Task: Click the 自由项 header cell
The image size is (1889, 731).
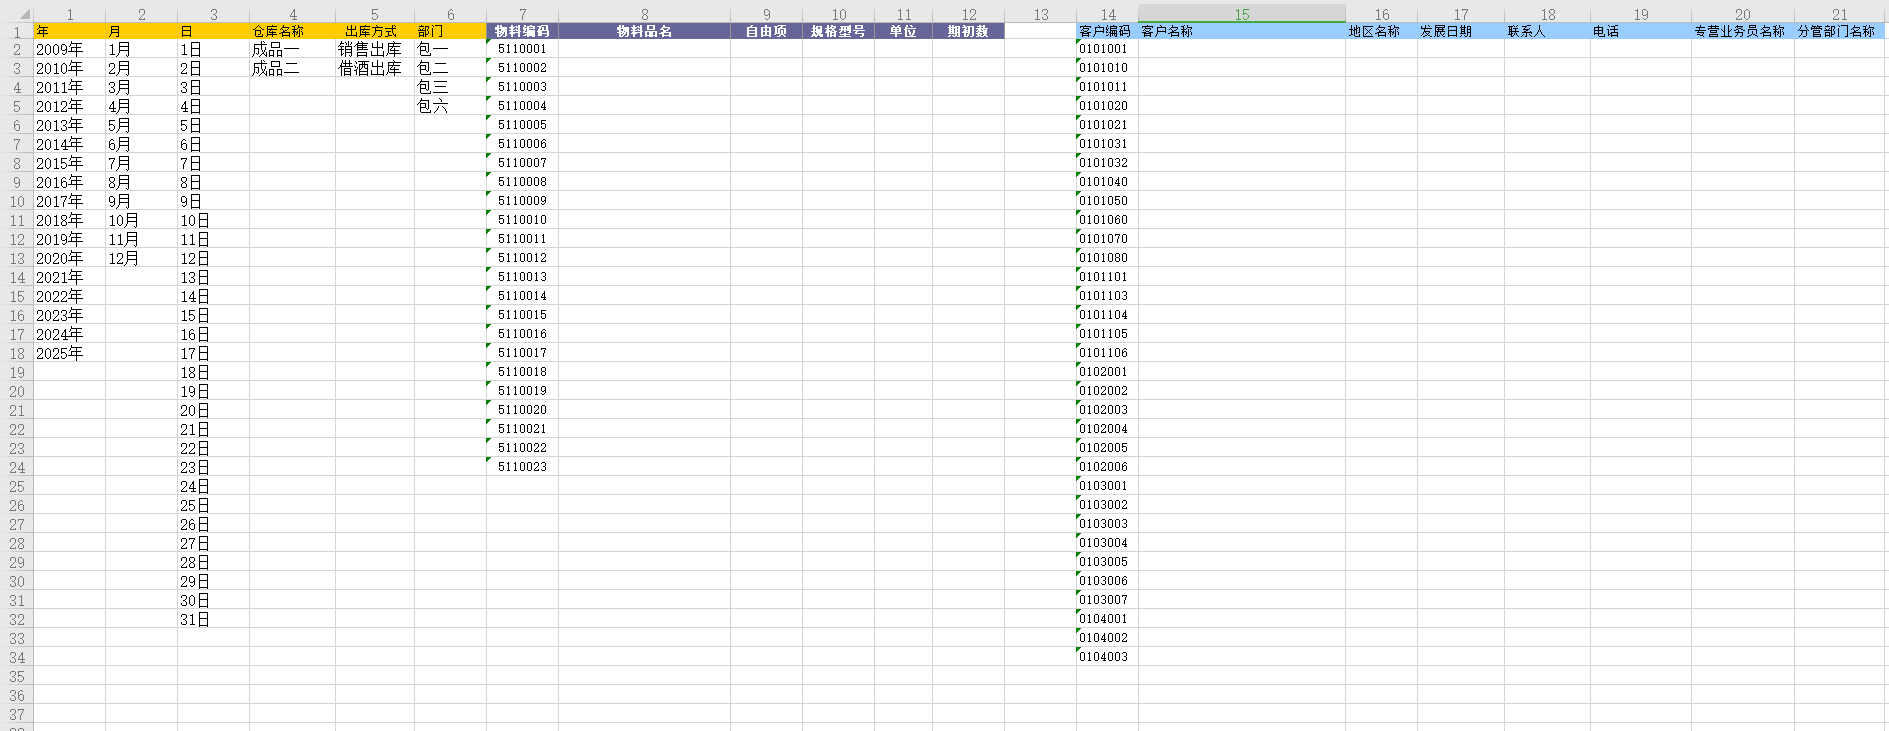Action: 767,31
